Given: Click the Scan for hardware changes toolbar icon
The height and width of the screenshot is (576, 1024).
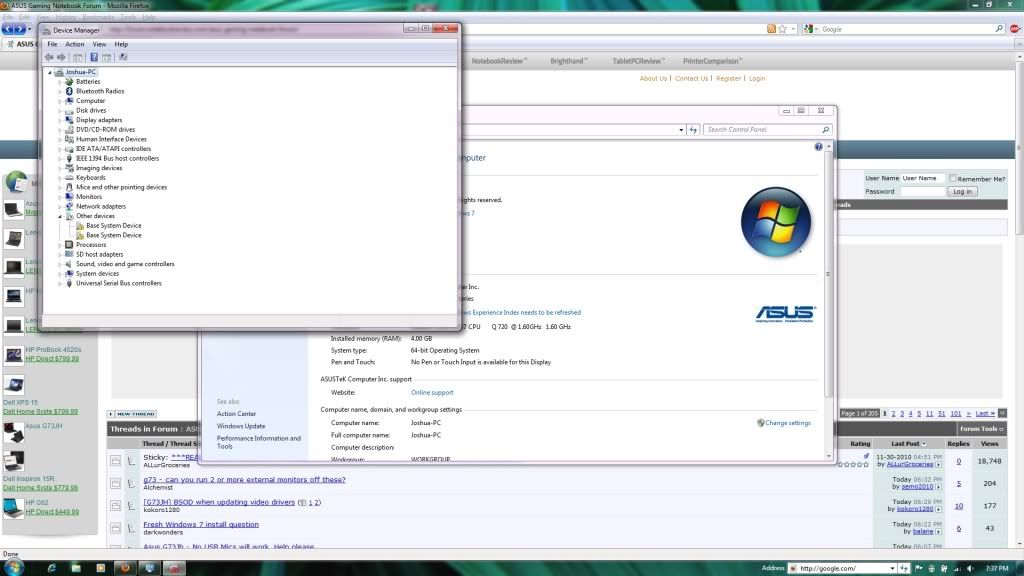Looking at the screenshot, I should click(123, 57).
